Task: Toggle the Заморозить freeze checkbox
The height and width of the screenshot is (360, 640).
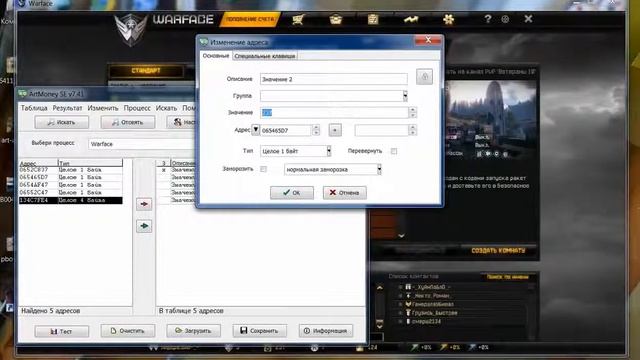Action: click(x=263, y=169)
